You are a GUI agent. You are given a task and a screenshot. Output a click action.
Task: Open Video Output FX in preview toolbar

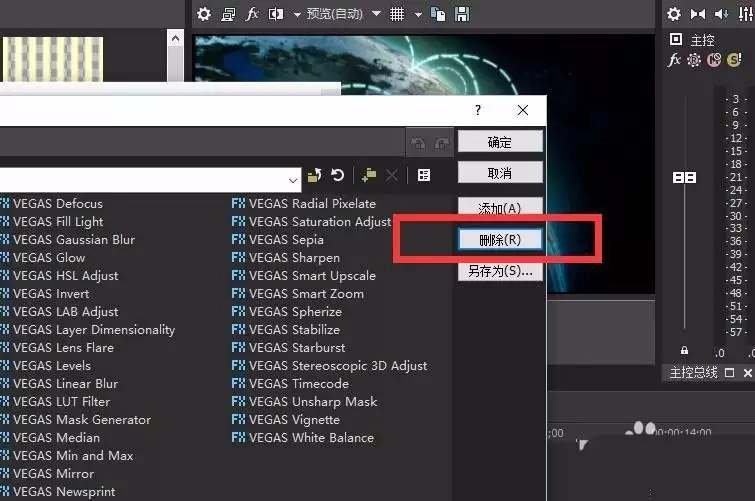(x=252, y=14)
